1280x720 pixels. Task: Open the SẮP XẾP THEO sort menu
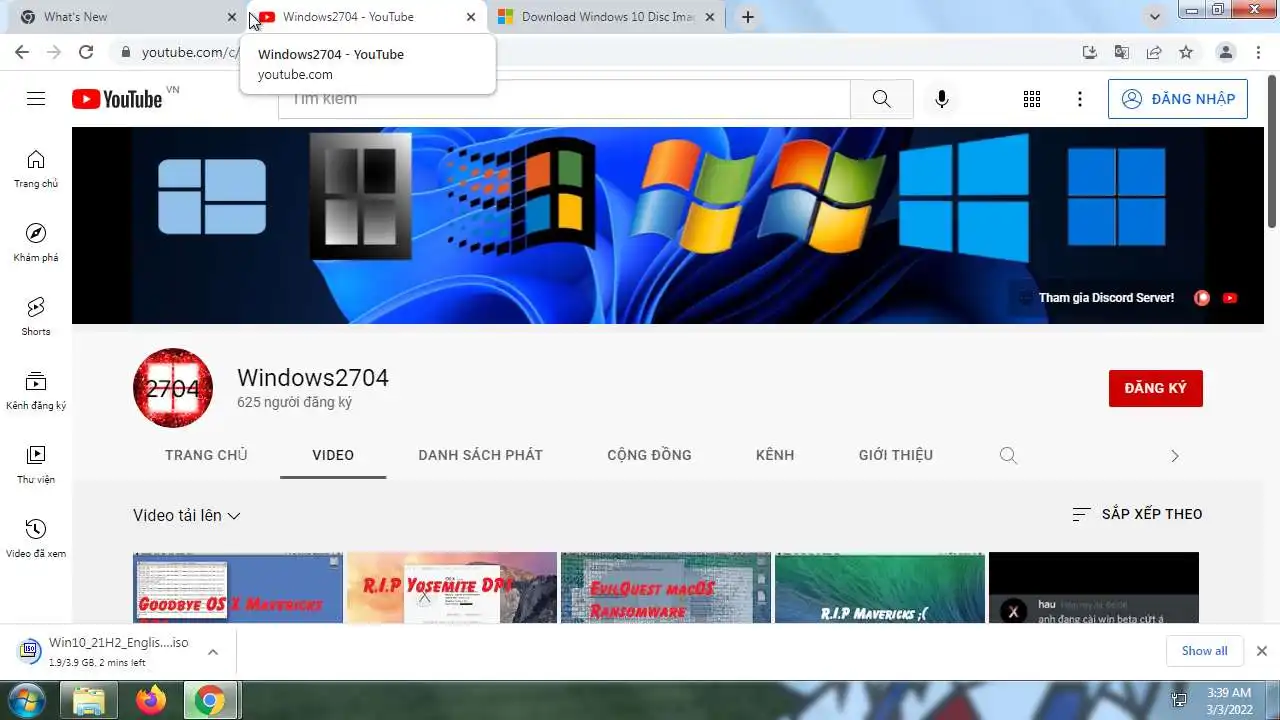[1137, 514]
